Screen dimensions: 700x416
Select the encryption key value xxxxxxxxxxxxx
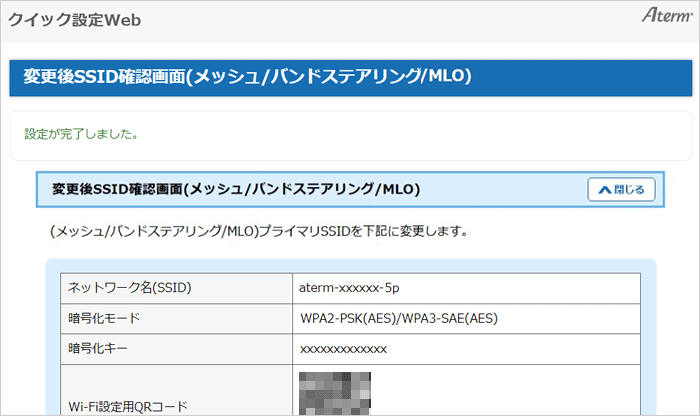point(343,349)
